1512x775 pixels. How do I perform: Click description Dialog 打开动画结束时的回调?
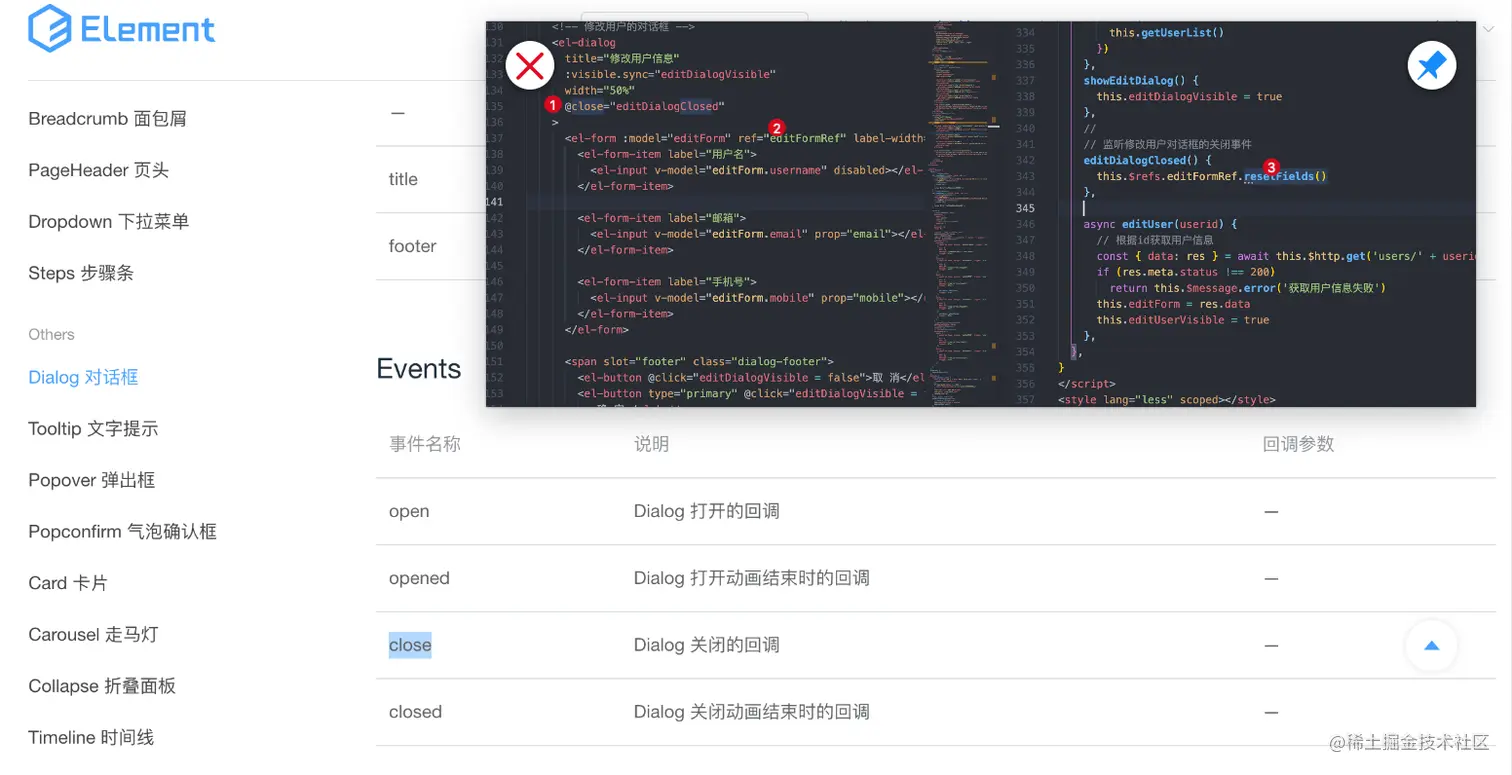(752, 578)
